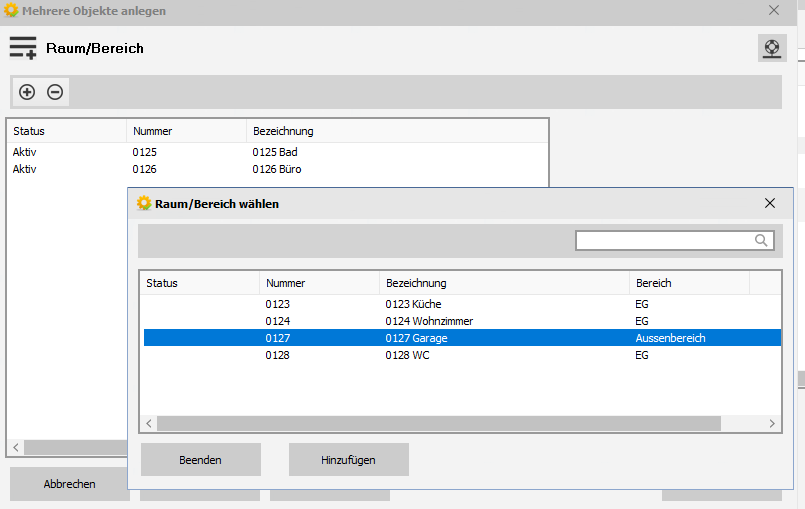Screen dimensions: 805x509
Task: Click the Raum/Bereich list-add icon
Action: coord(23,48)
